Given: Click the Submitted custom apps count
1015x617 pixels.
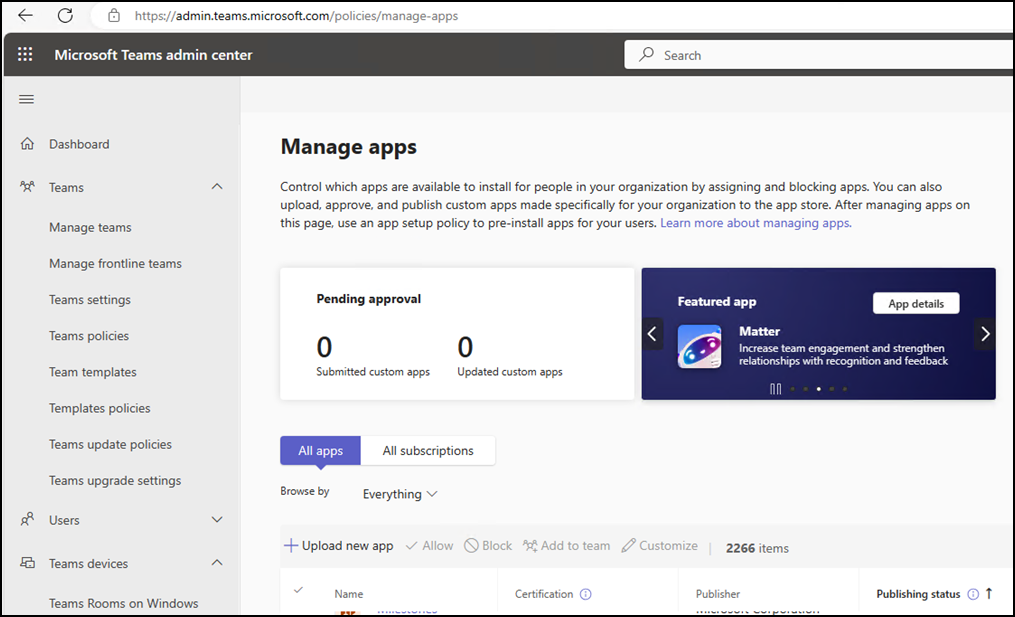Looking at the screenshot, I should [324, 347].
